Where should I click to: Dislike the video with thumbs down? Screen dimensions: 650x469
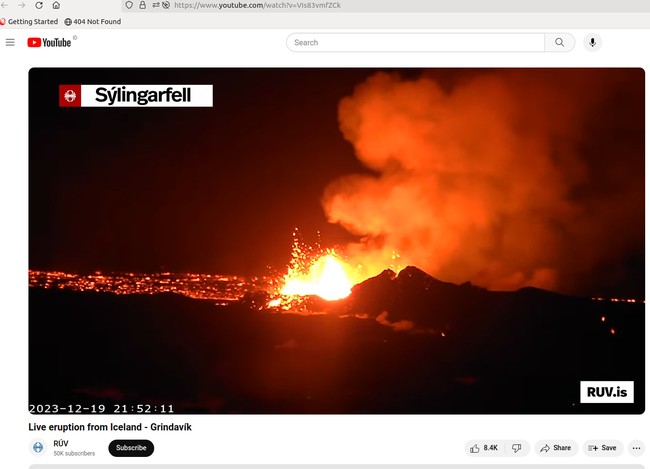[516, 448]
